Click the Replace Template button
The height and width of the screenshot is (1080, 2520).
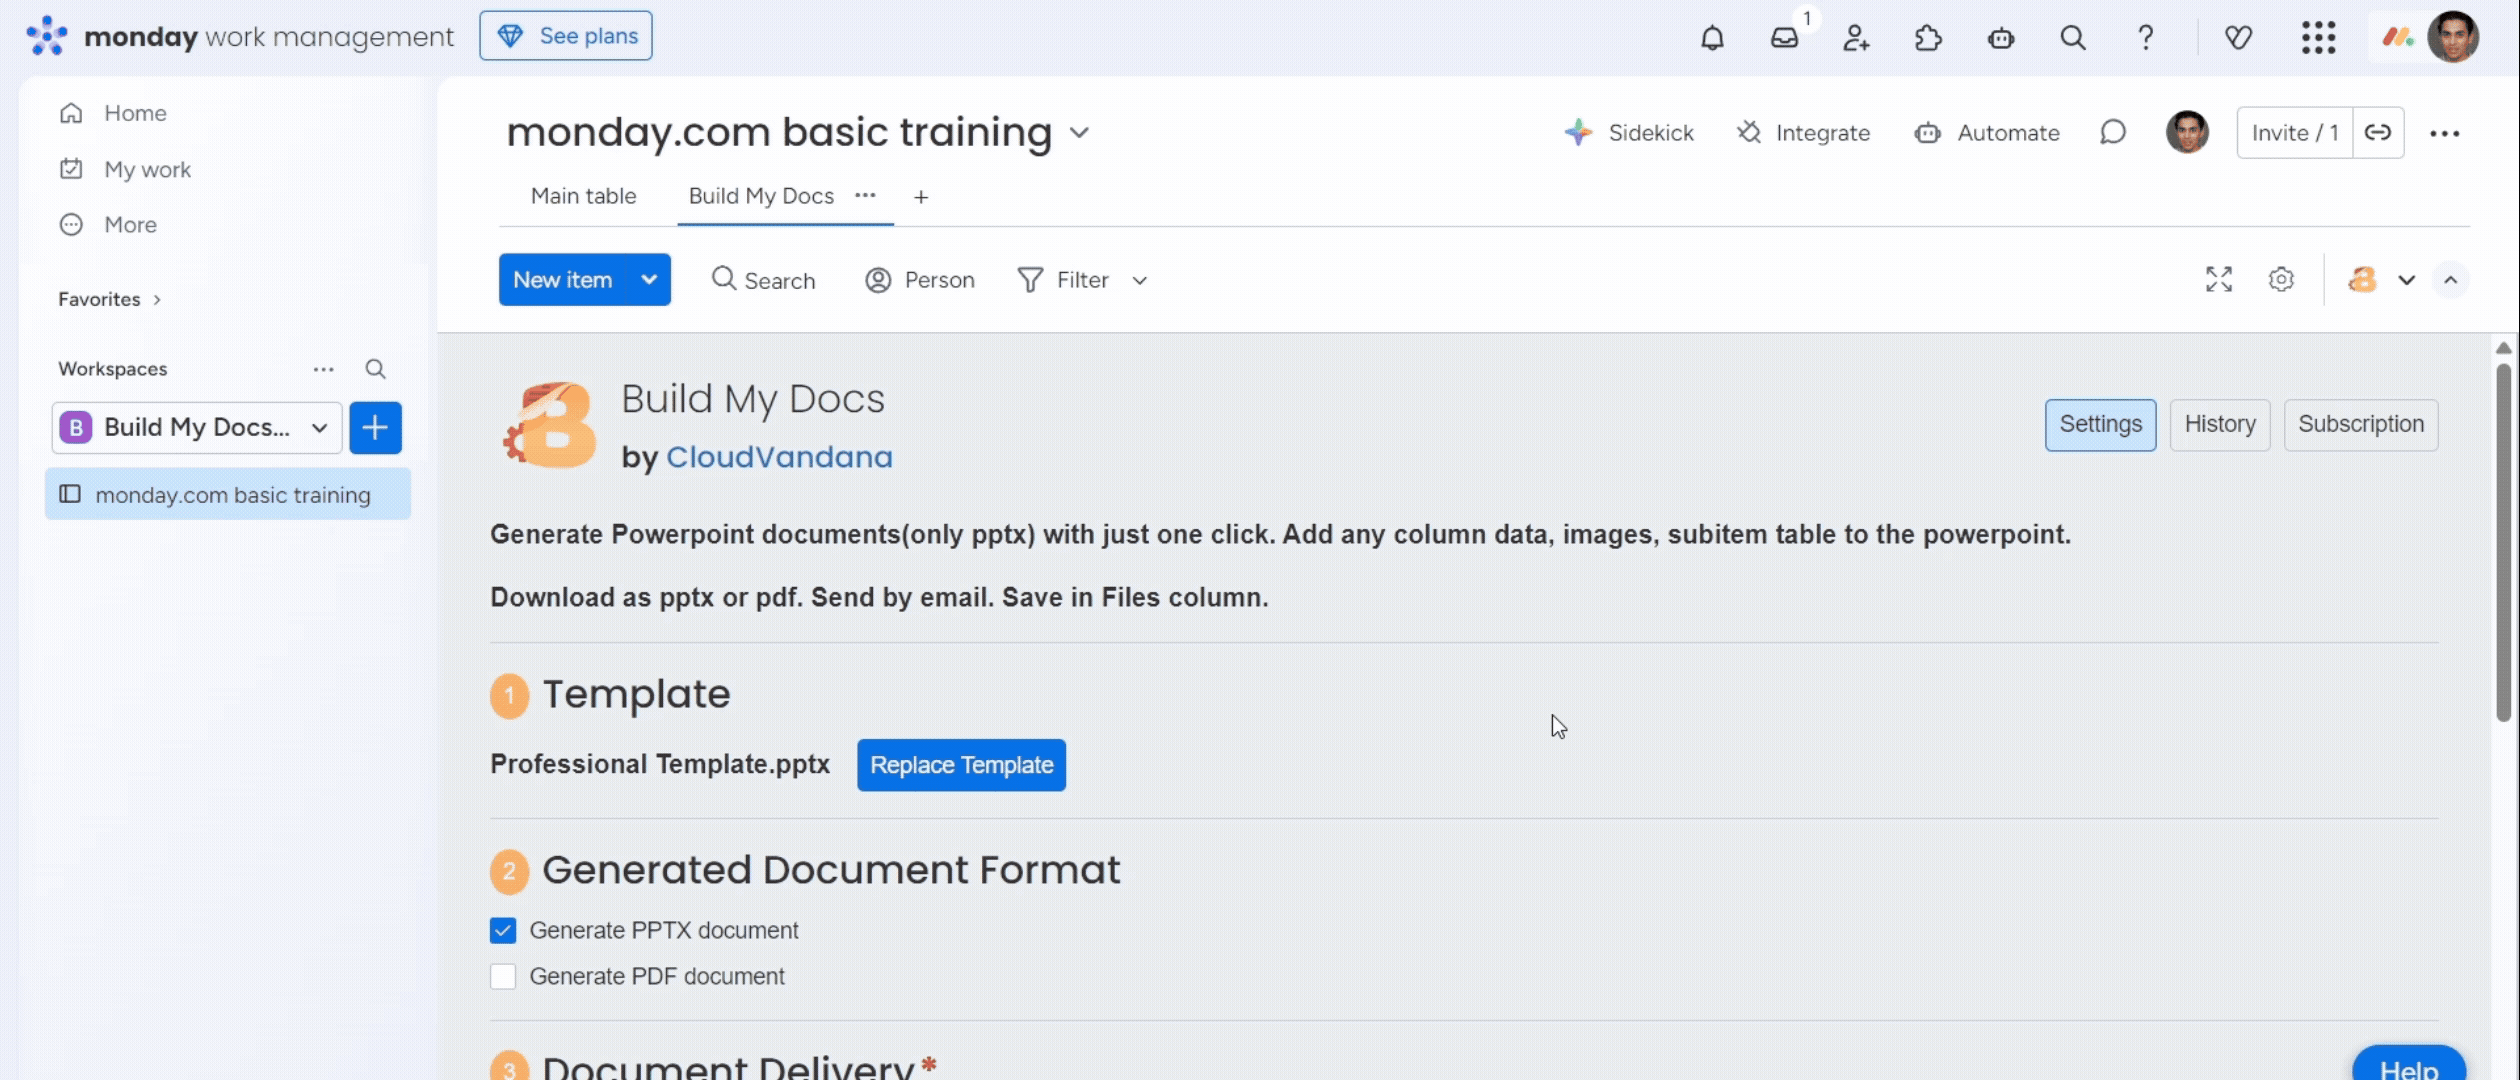pos(961,765)
